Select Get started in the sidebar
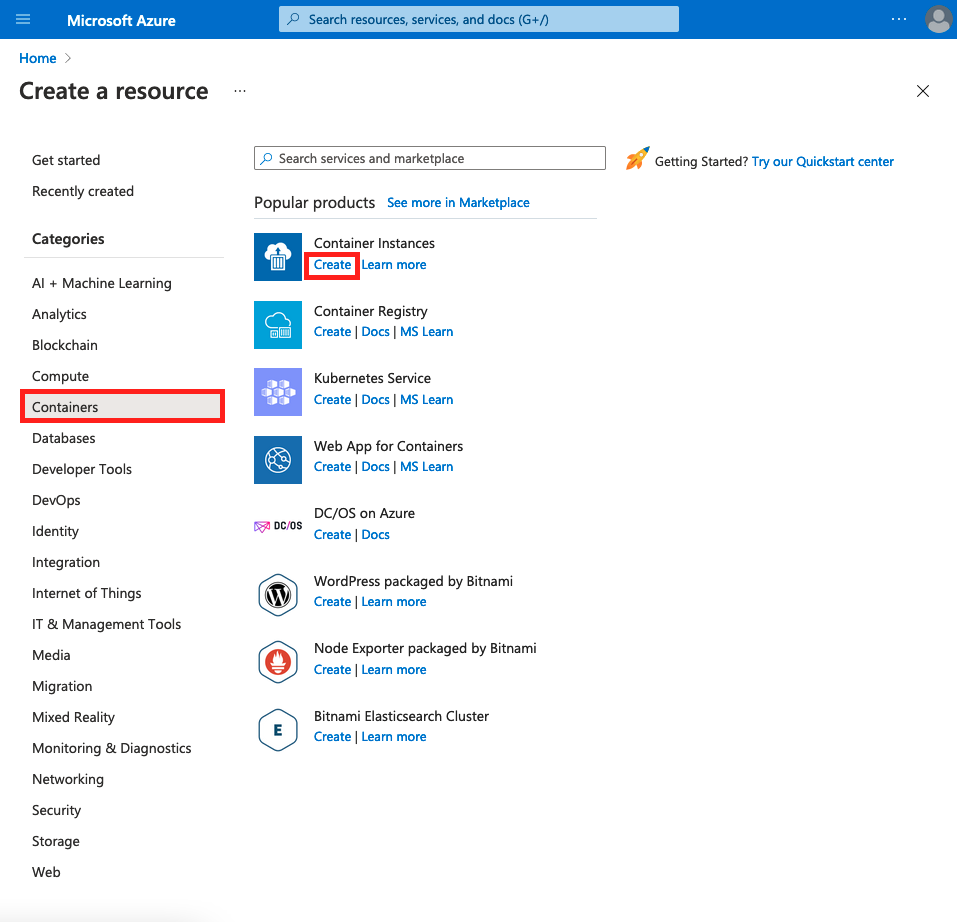This screenshot has width=957, height=922. tap(66, 160)
